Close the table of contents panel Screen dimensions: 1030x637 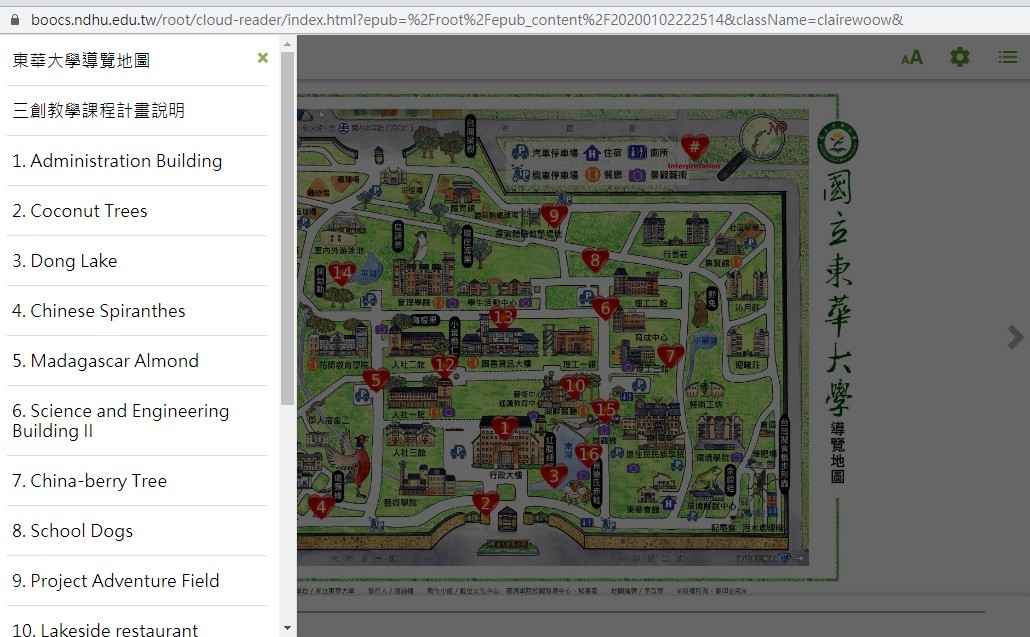tap(263, 58)
